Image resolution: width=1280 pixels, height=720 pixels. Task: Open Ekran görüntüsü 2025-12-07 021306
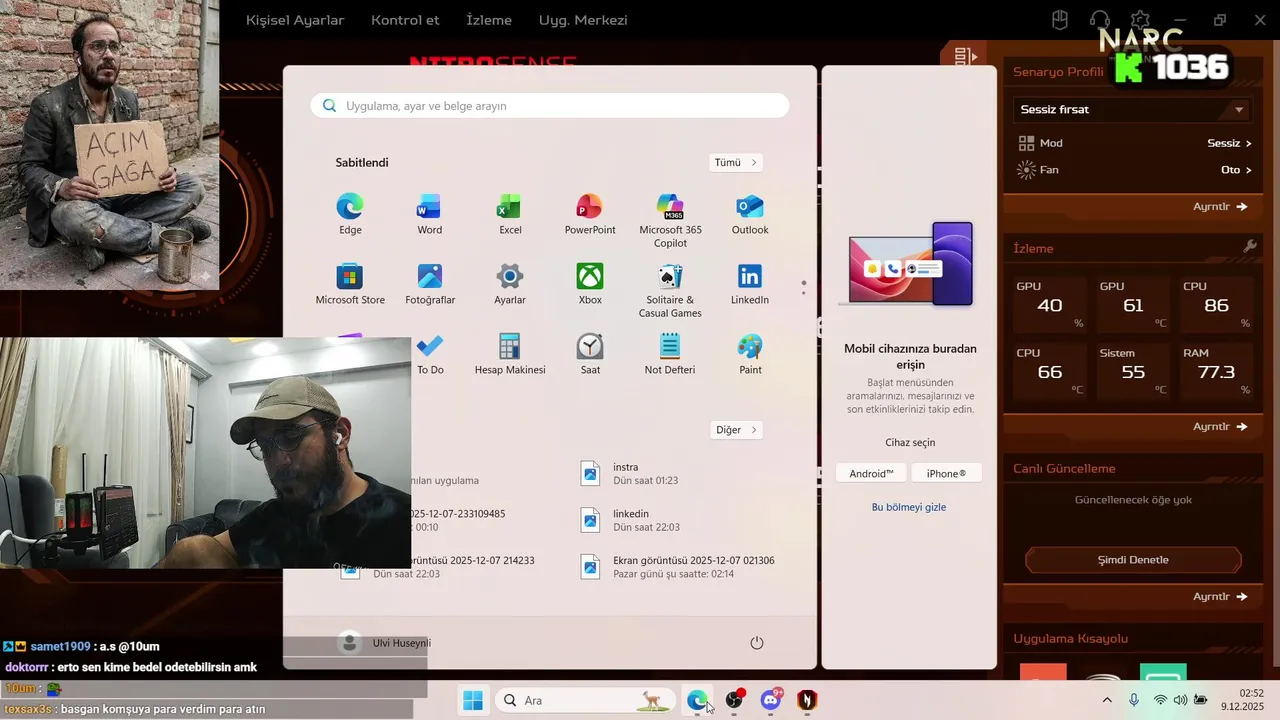click(680, 567)
